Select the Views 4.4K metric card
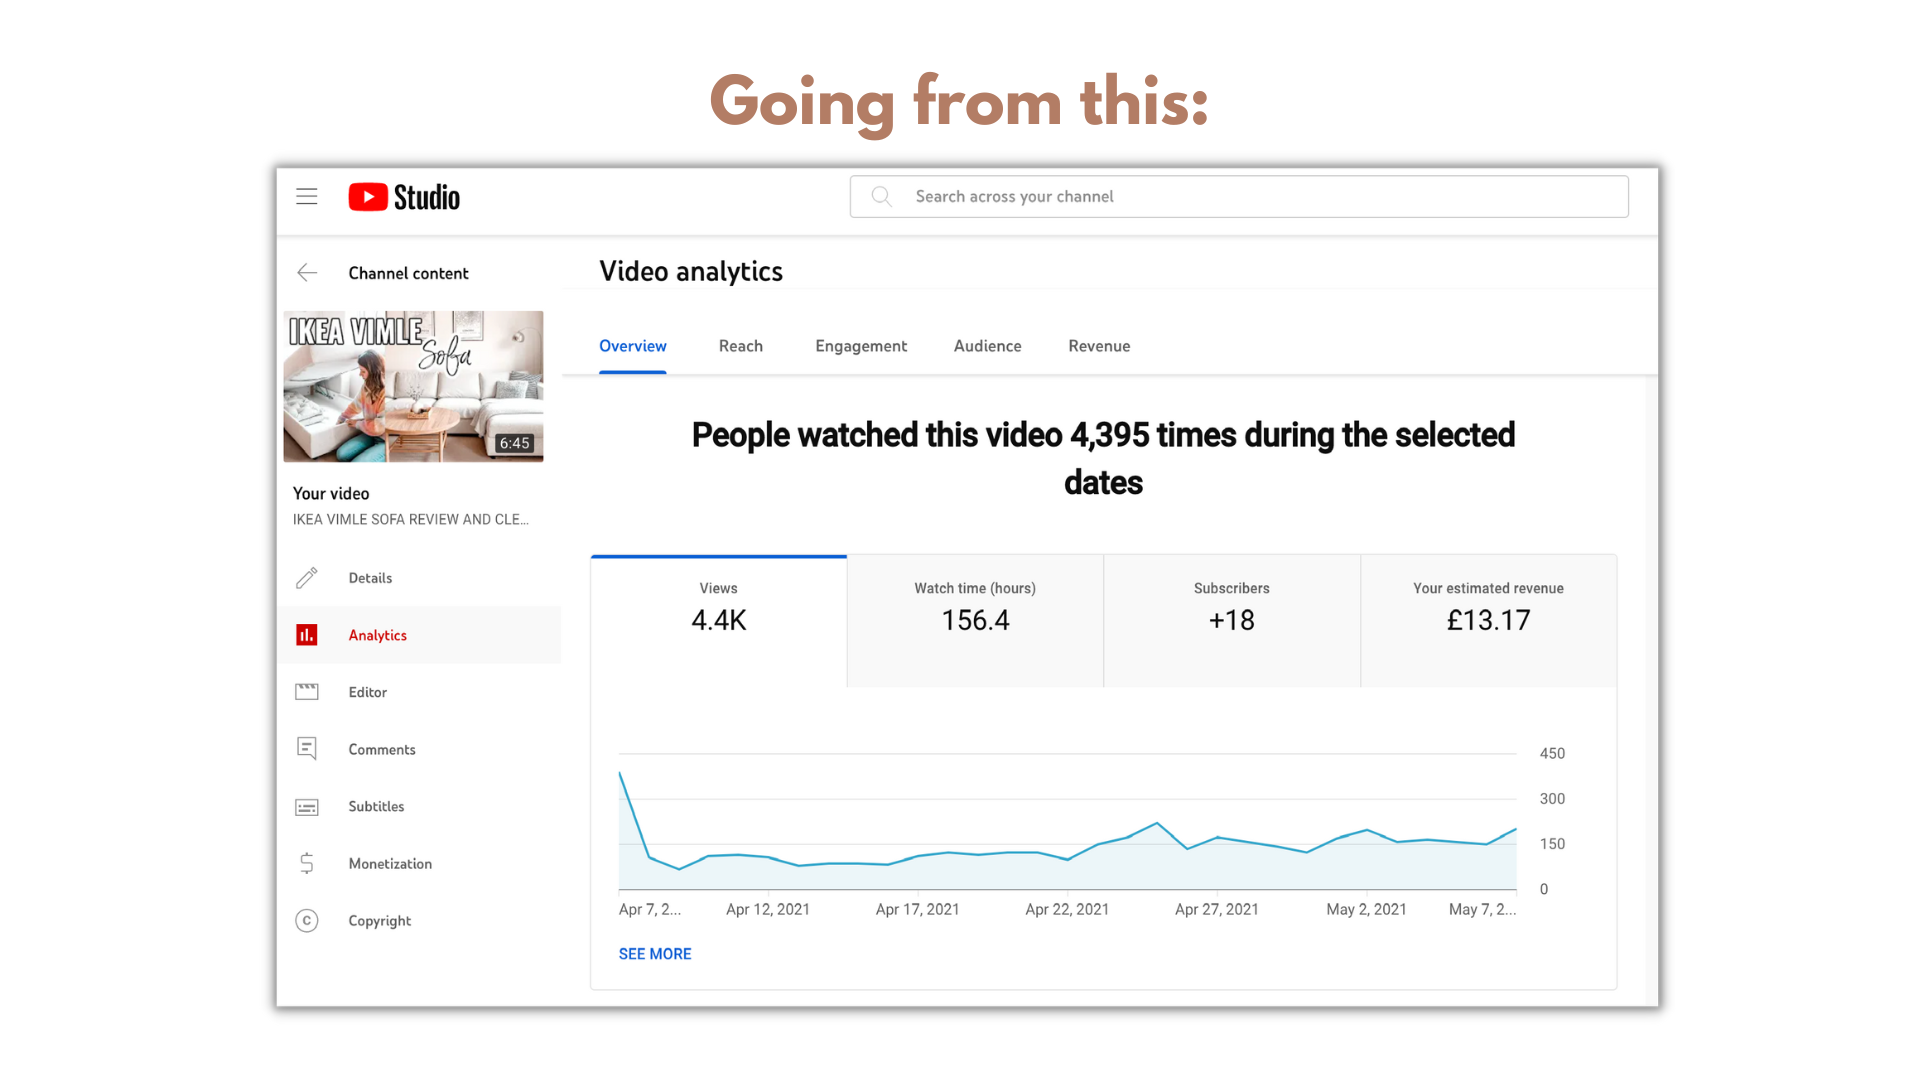This screenshot has width=1920, height=1080. pos(719,621)
